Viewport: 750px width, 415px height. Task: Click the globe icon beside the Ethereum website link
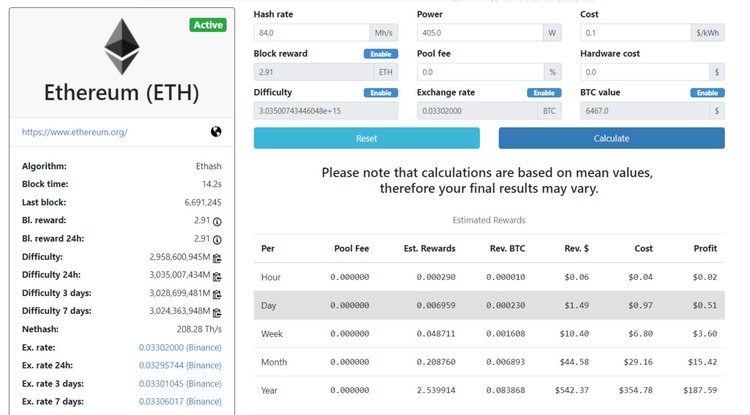click(215, 131)
